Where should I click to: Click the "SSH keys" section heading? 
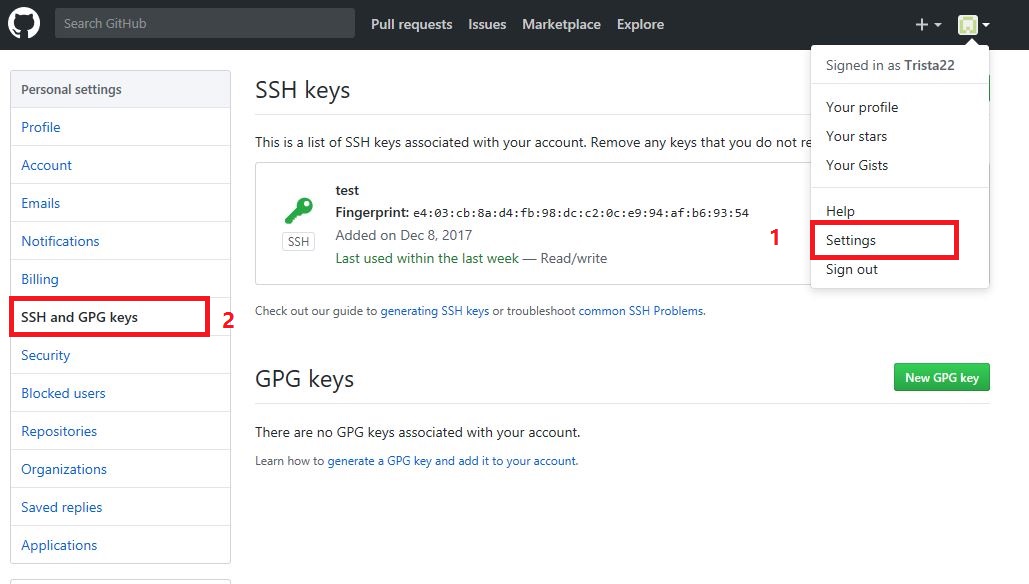pyautogui.click(x=303, y=90)
